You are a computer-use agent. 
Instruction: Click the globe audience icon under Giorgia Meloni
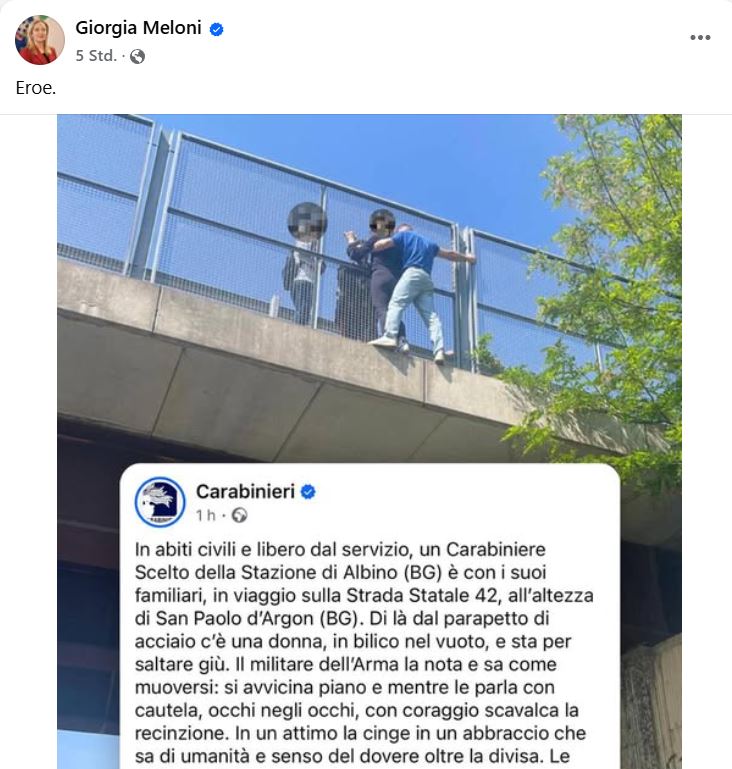tap(138, 56)
